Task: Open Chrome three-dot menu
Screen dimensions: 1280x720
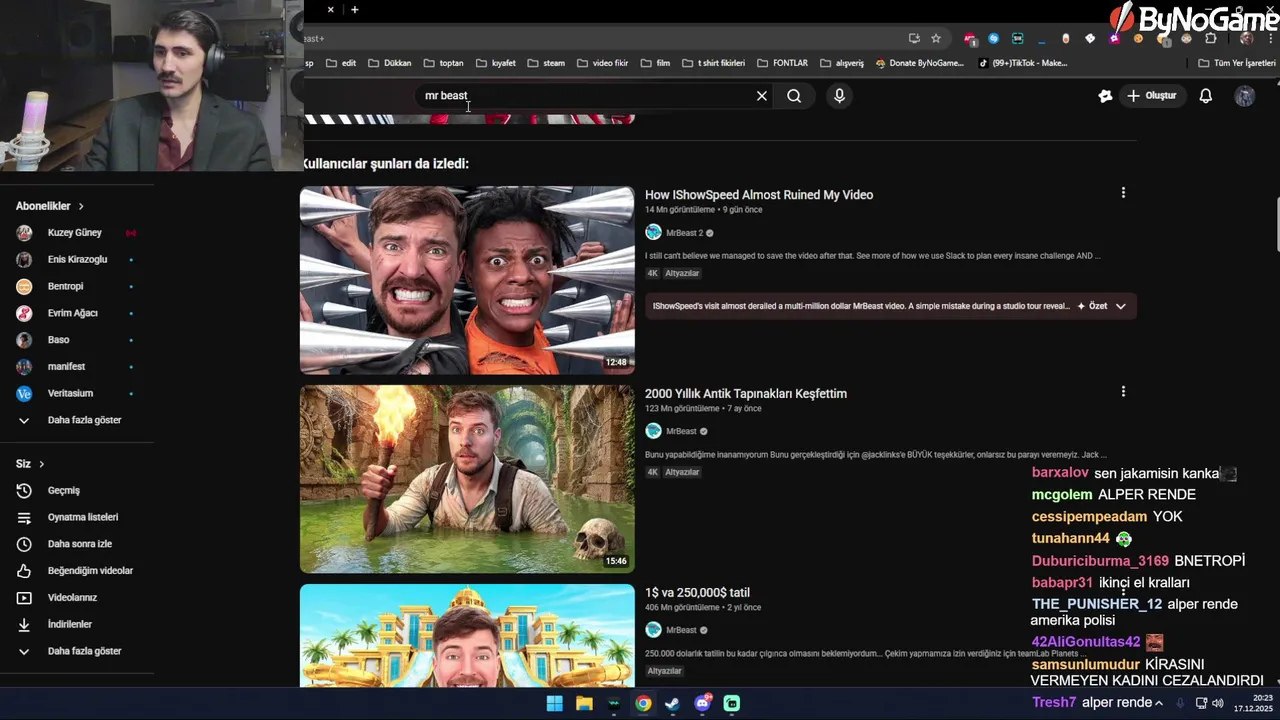Action: coord(1270,38)
